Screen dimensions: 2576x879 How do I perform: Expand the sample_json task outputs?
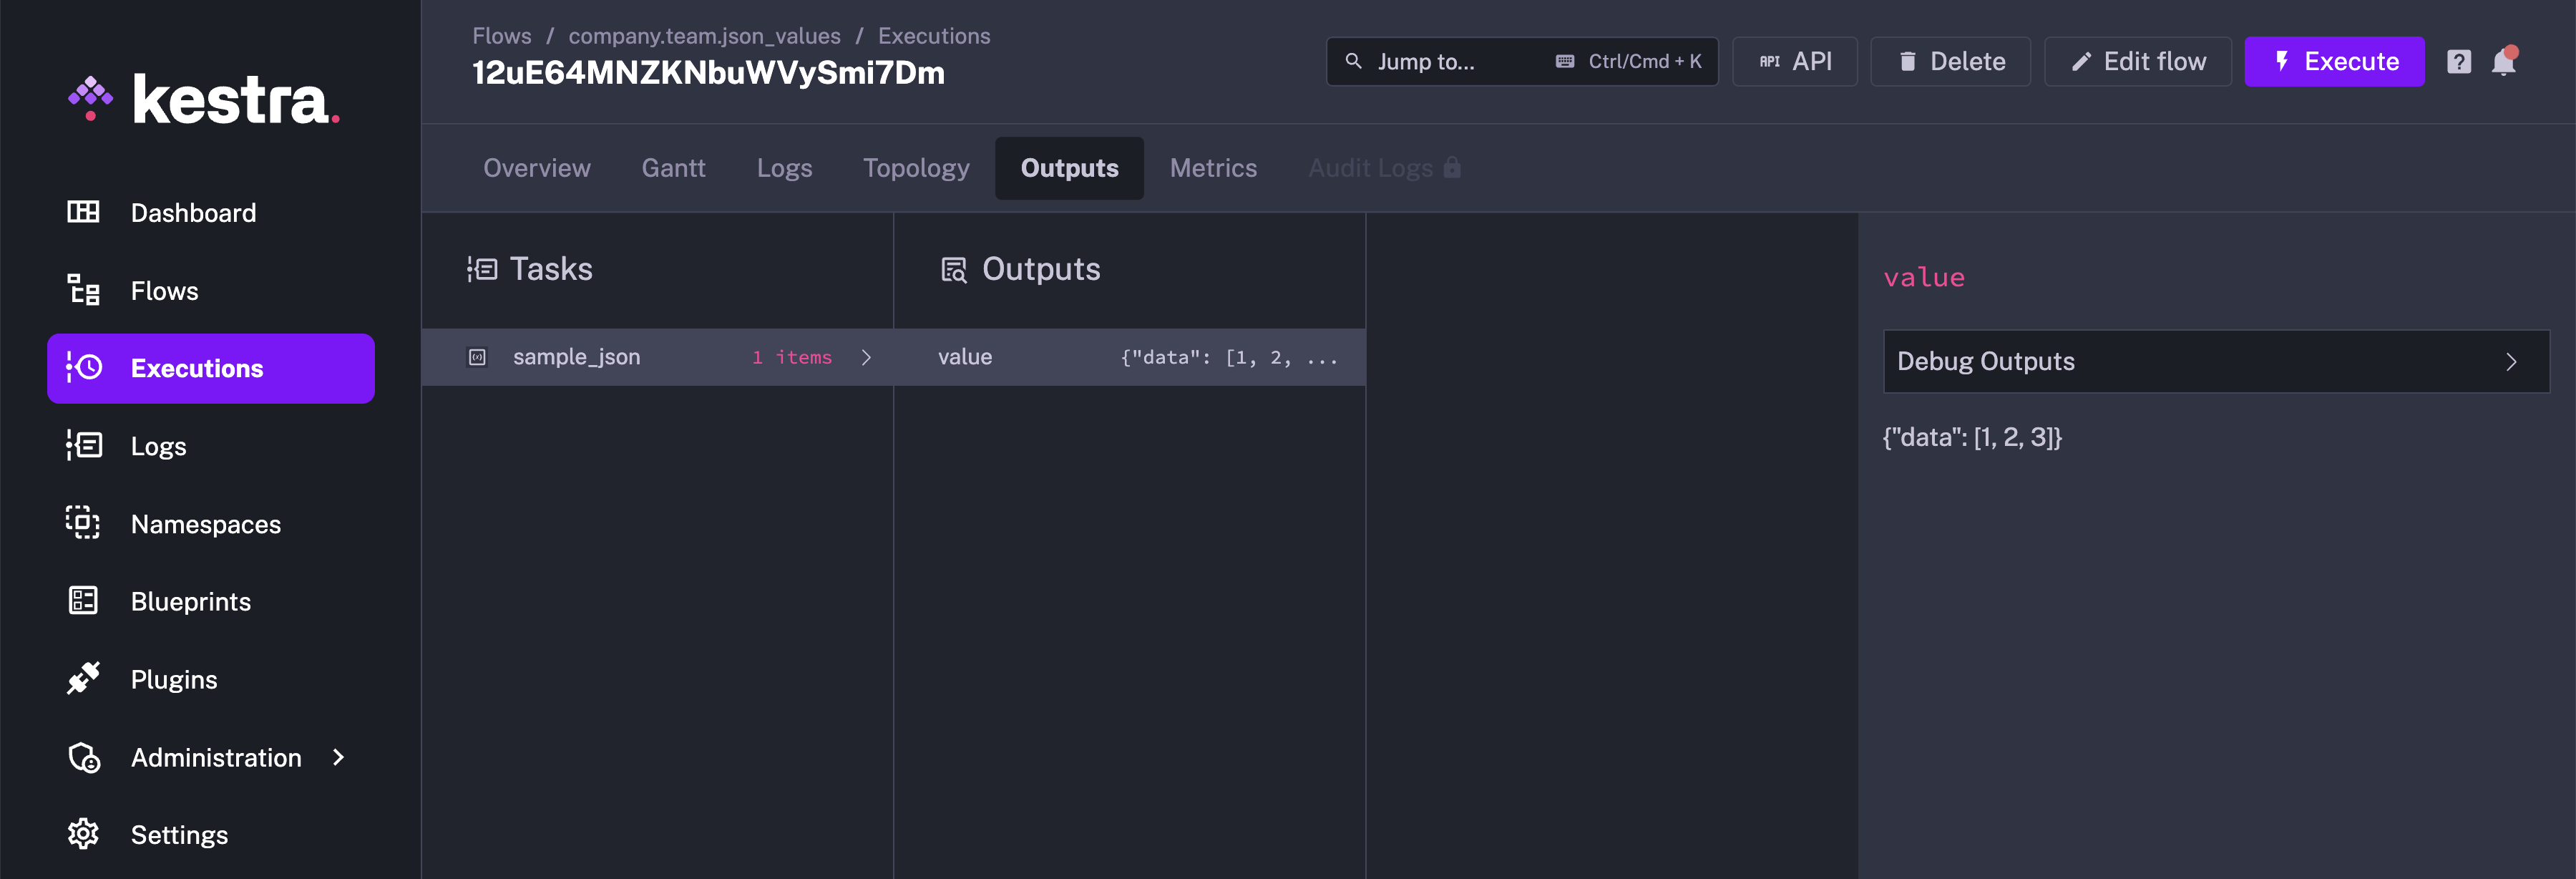click(x=866, y=355)
